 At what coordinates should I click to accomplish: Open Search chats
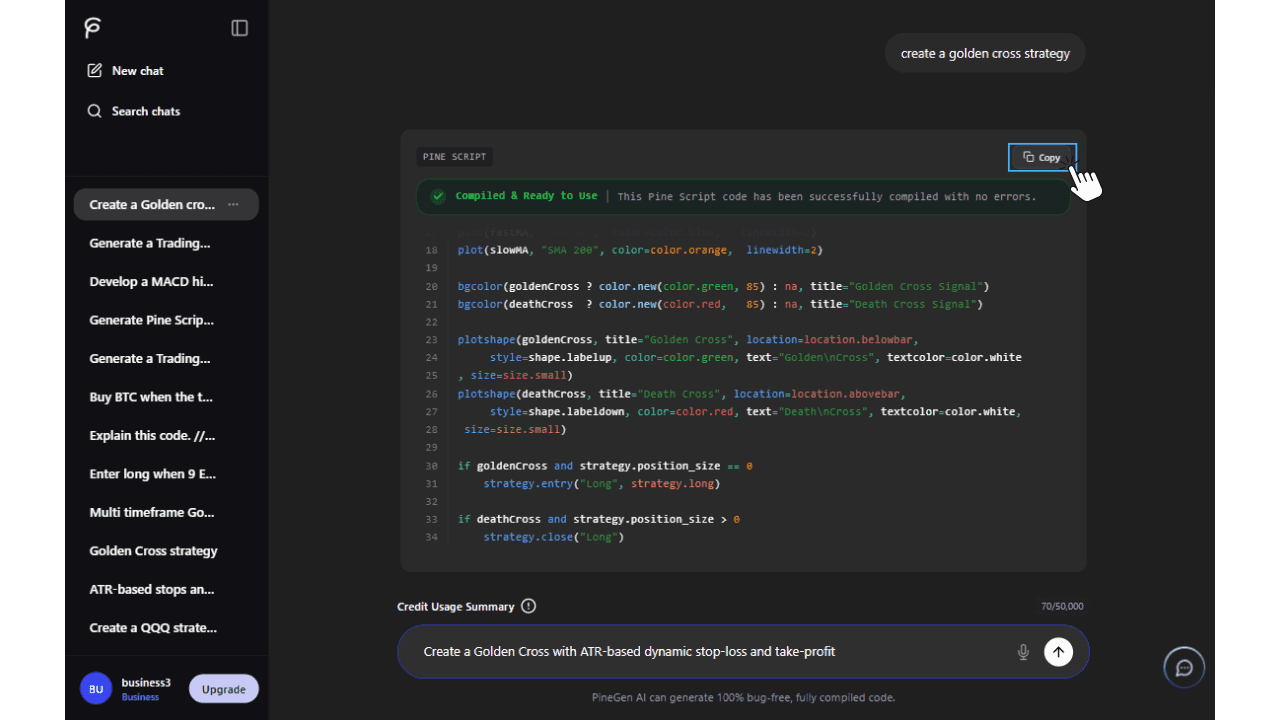click(133, 111)
